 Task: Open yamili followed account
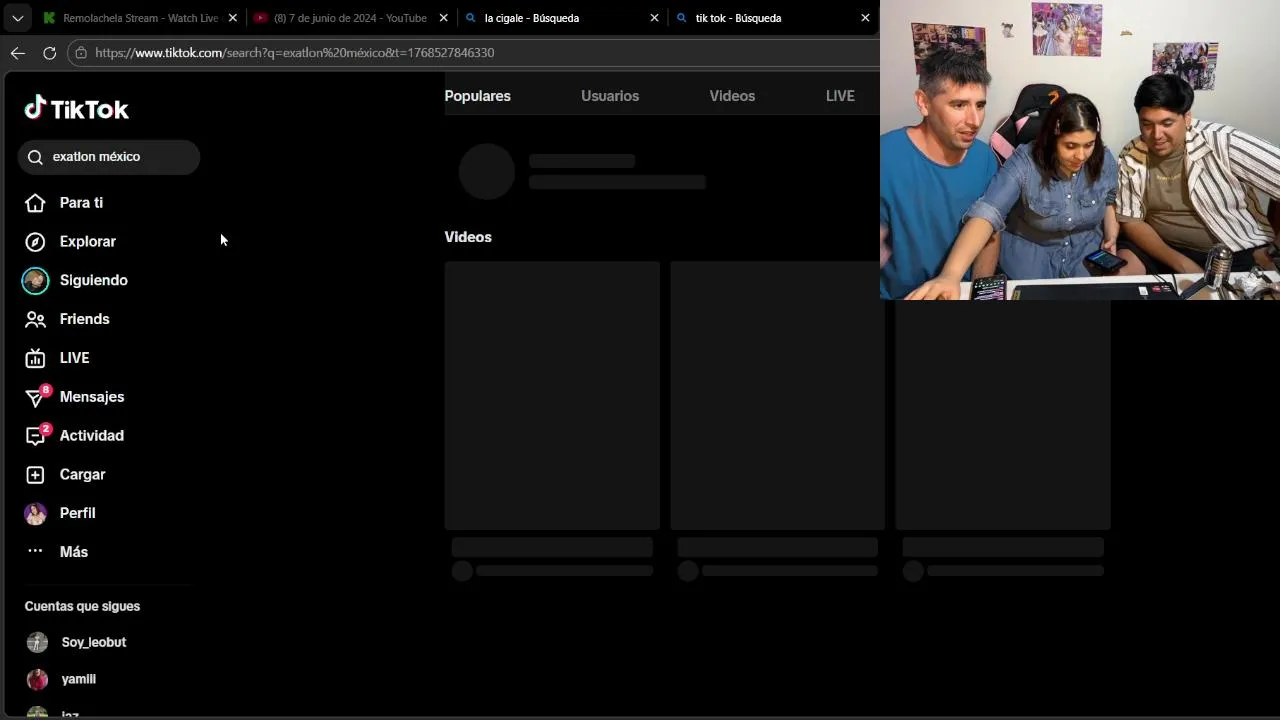coord(79,680)
